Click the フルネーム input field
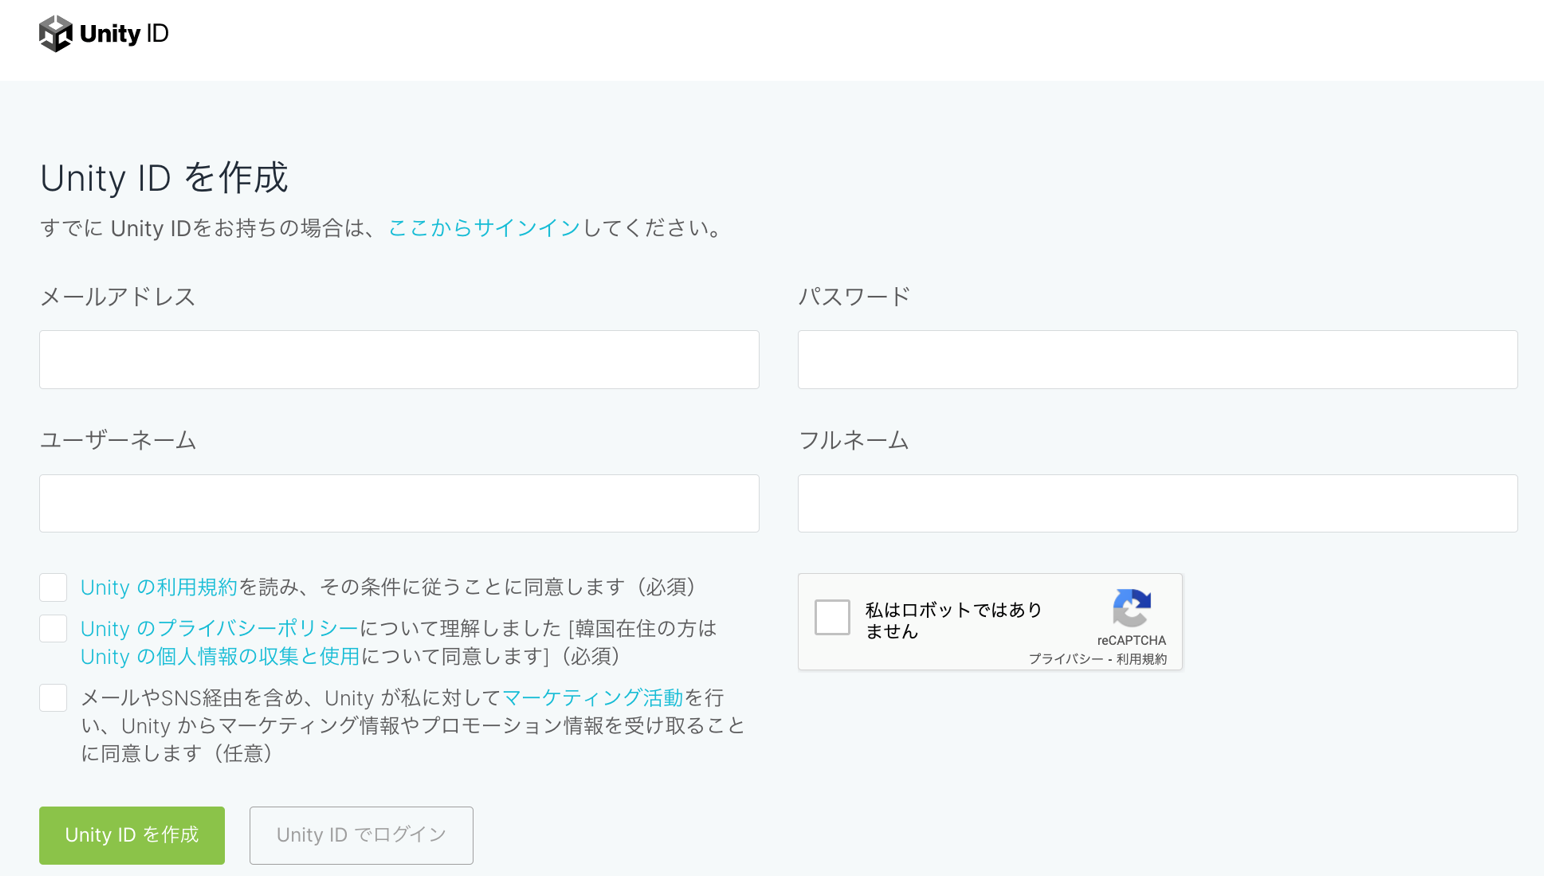Image resolution: width=1544 pixels, height=876 pixels. [1156, 503]
